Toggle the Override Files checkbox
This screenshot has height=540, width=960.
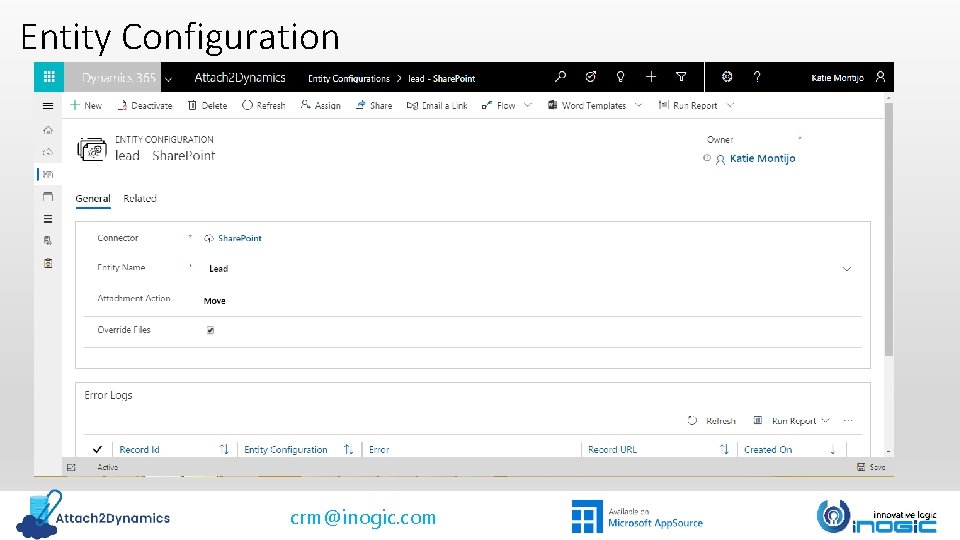[x=210, y=330]
